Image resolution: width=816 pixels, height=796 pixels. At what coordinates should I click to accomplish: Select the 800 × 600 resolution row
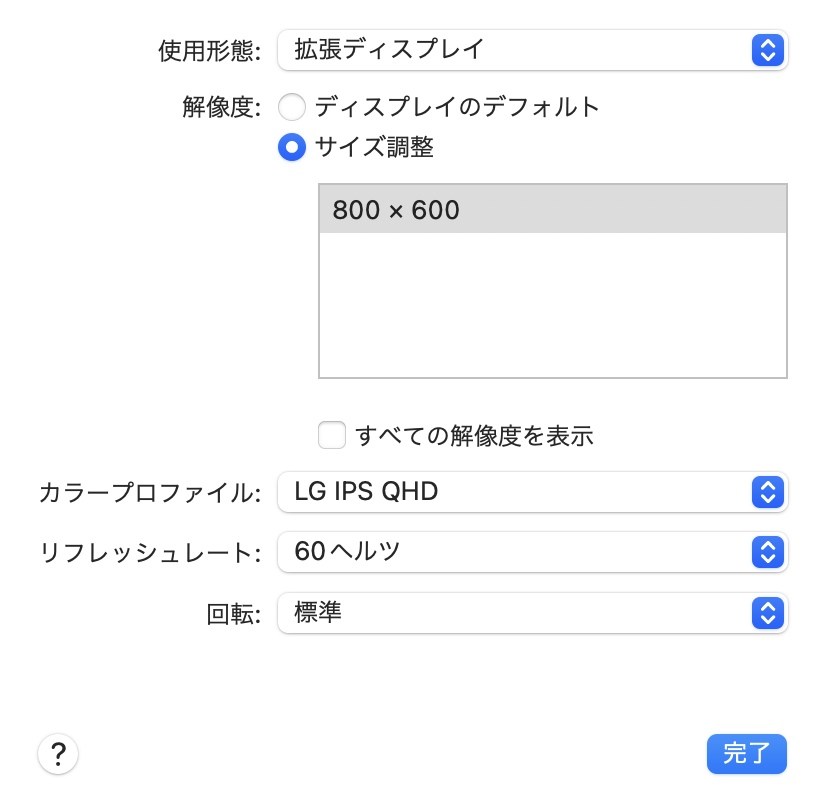[552, 210]
